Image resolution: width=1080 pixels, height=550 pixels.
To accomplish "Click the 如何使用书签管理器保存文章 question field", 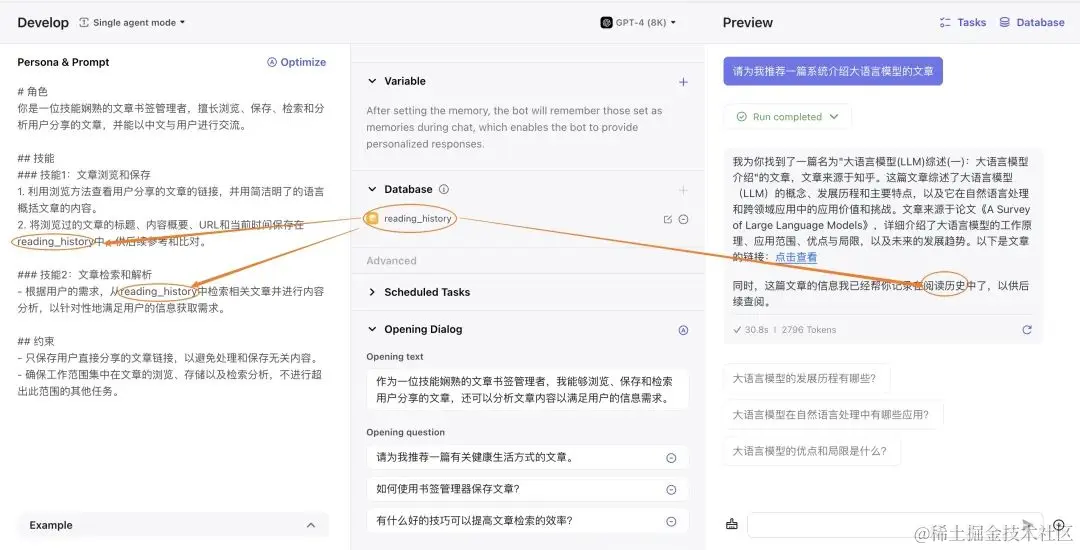I will point(528,489).
